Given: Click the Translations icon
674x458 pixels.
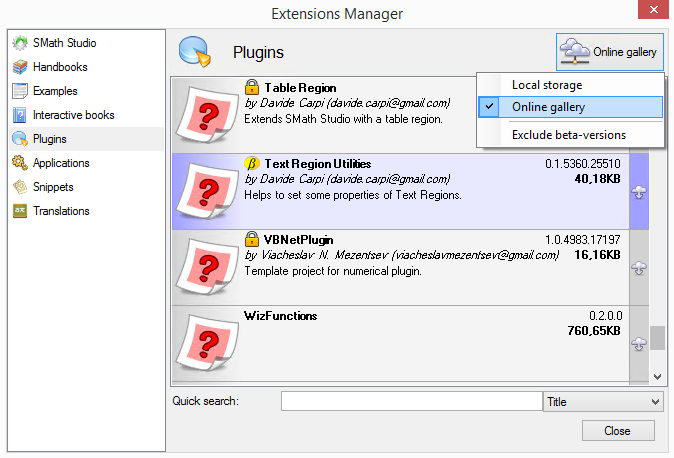Looking at the screenshot, I should (x=20, y=211).
